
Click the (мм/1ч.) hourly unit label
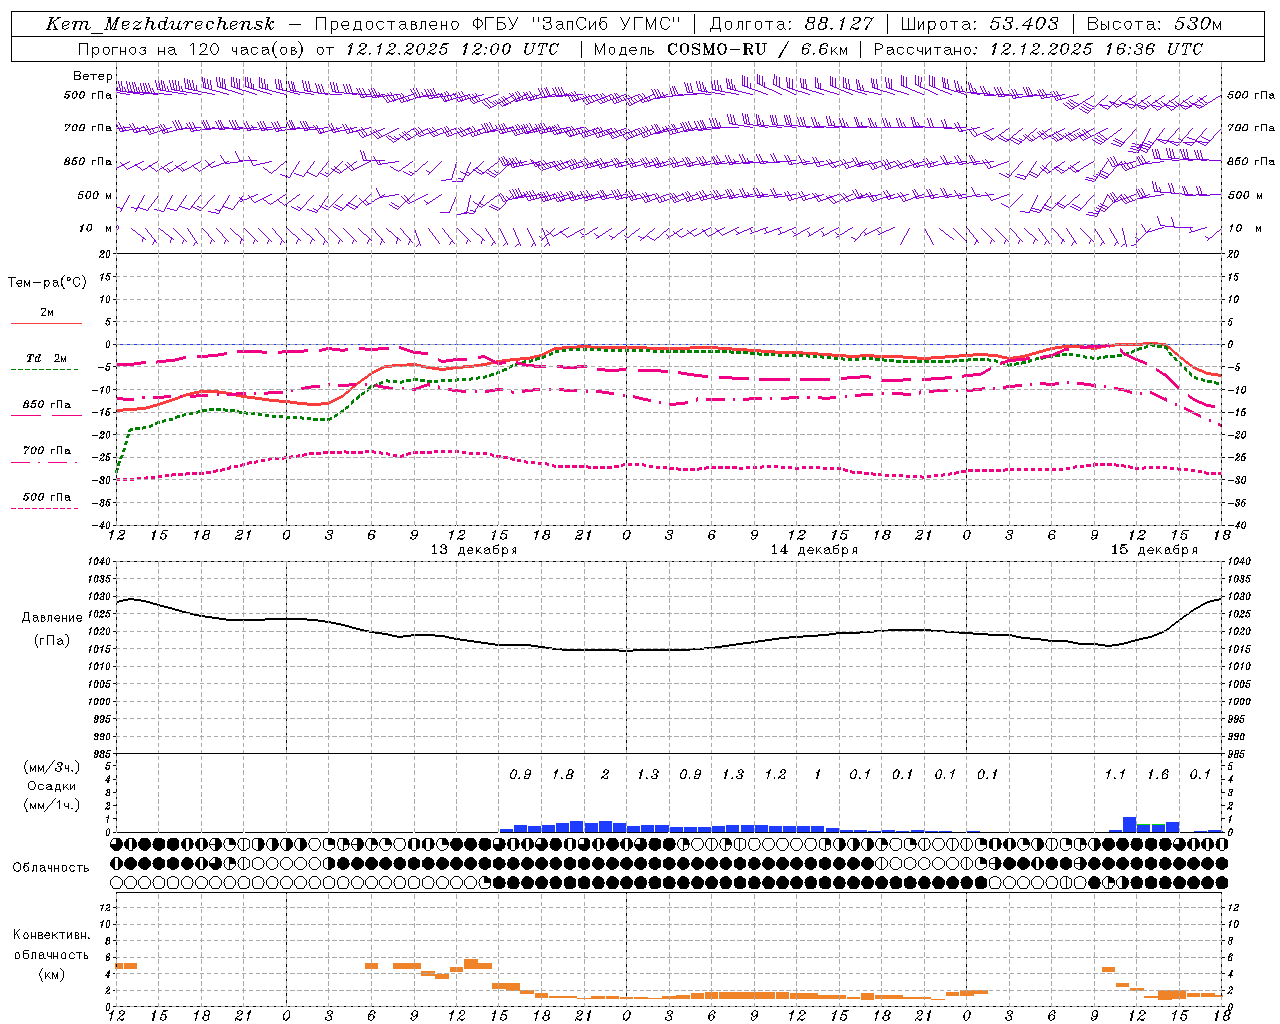coord(52,805)
